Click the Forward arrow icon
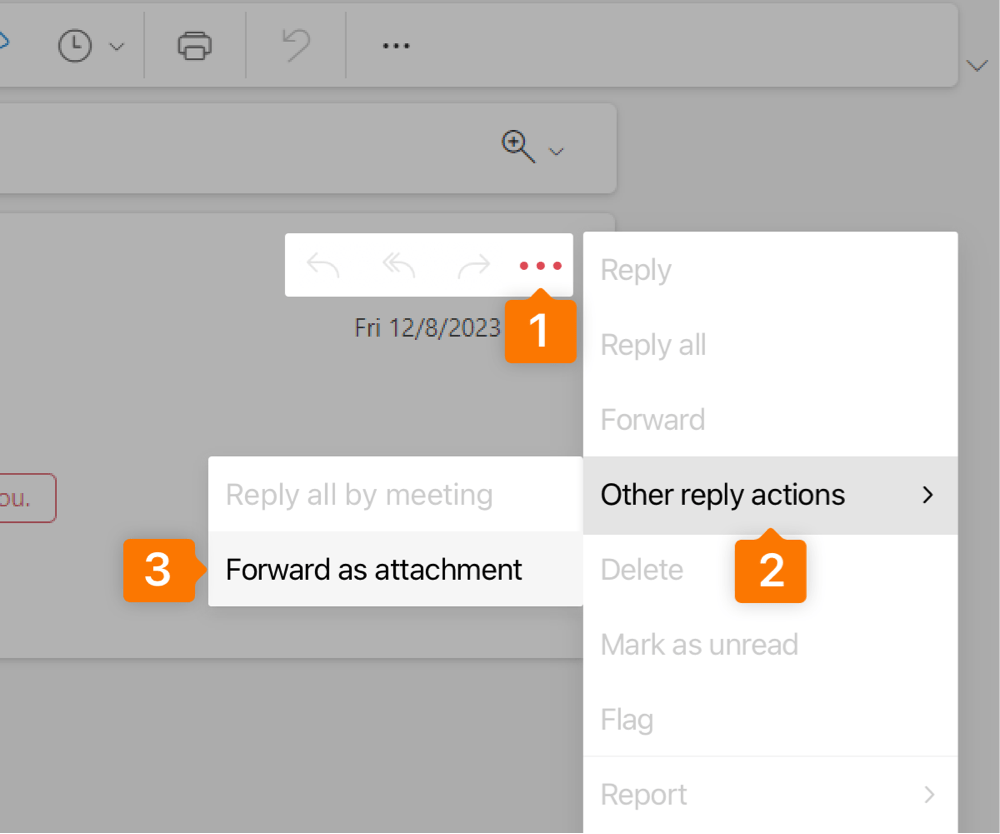 [x=474, y=265]
